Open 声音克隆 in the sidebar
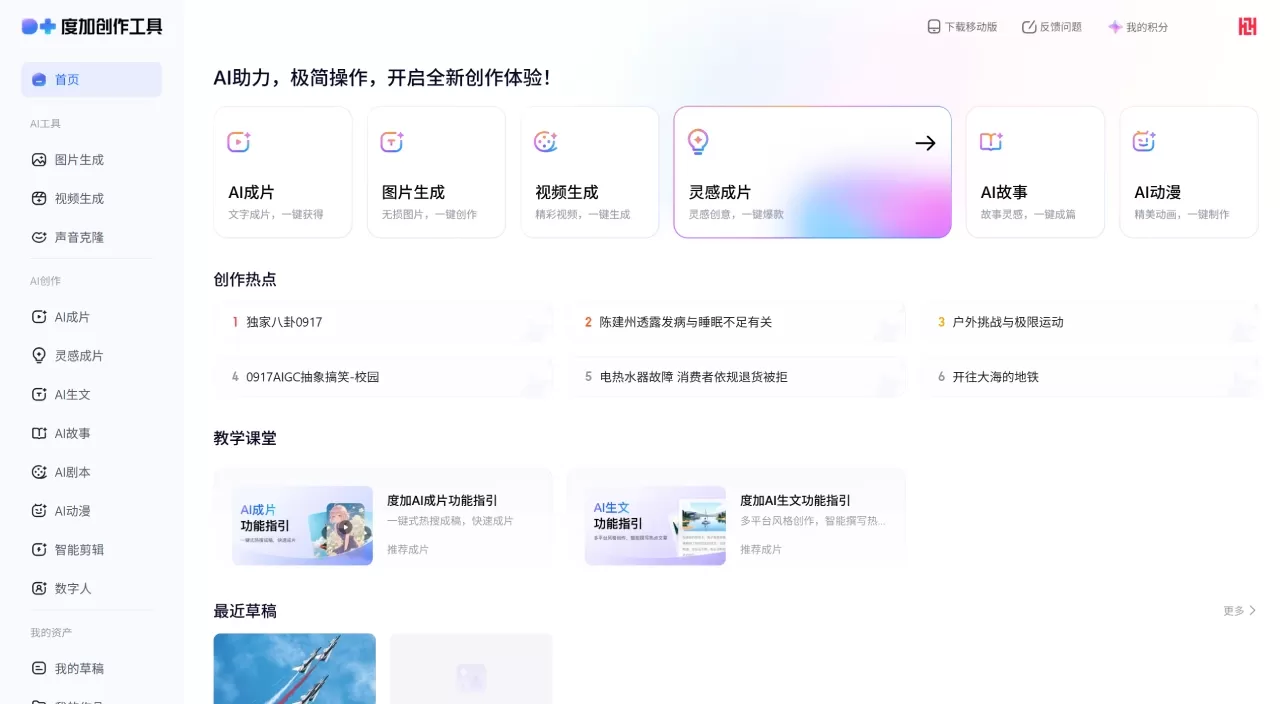 pos(91,238)
